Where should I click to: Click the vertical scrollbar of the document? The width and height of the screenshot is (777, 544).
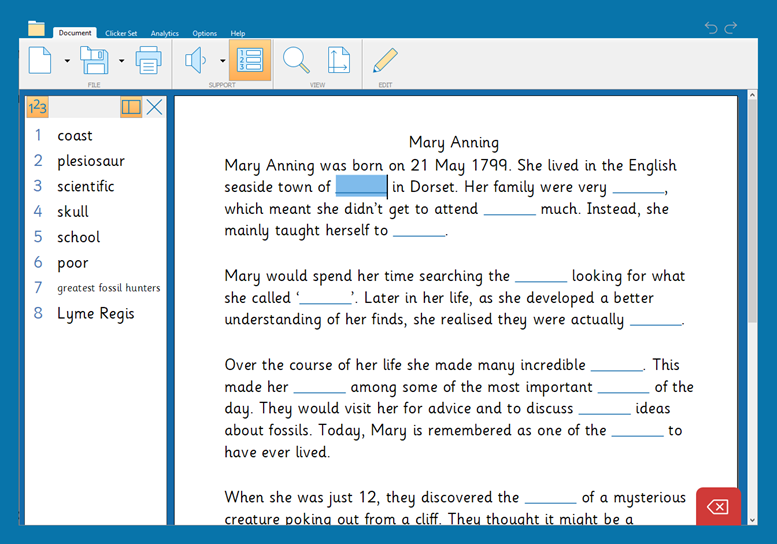(x=750, y=210)
